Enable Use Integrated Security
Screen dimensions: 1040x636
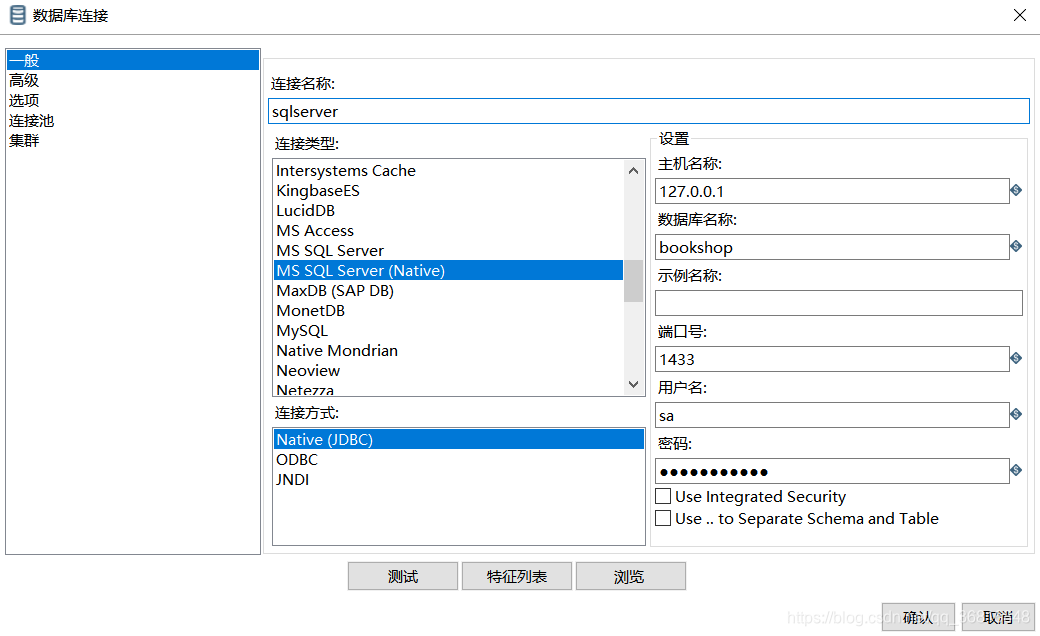(x=663, y=496)
